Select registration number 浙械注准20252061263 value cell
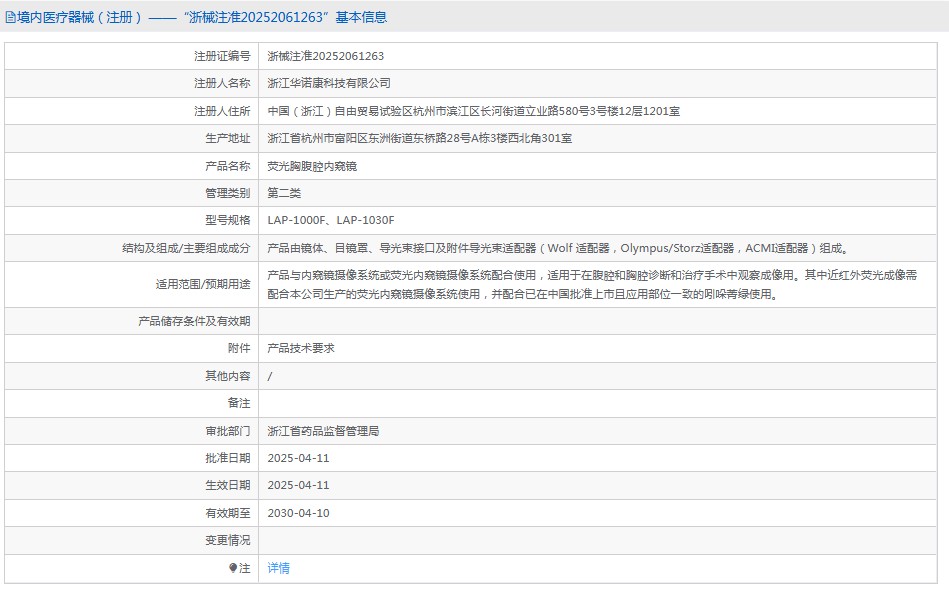949x589 pixels. tap(326, 56)
